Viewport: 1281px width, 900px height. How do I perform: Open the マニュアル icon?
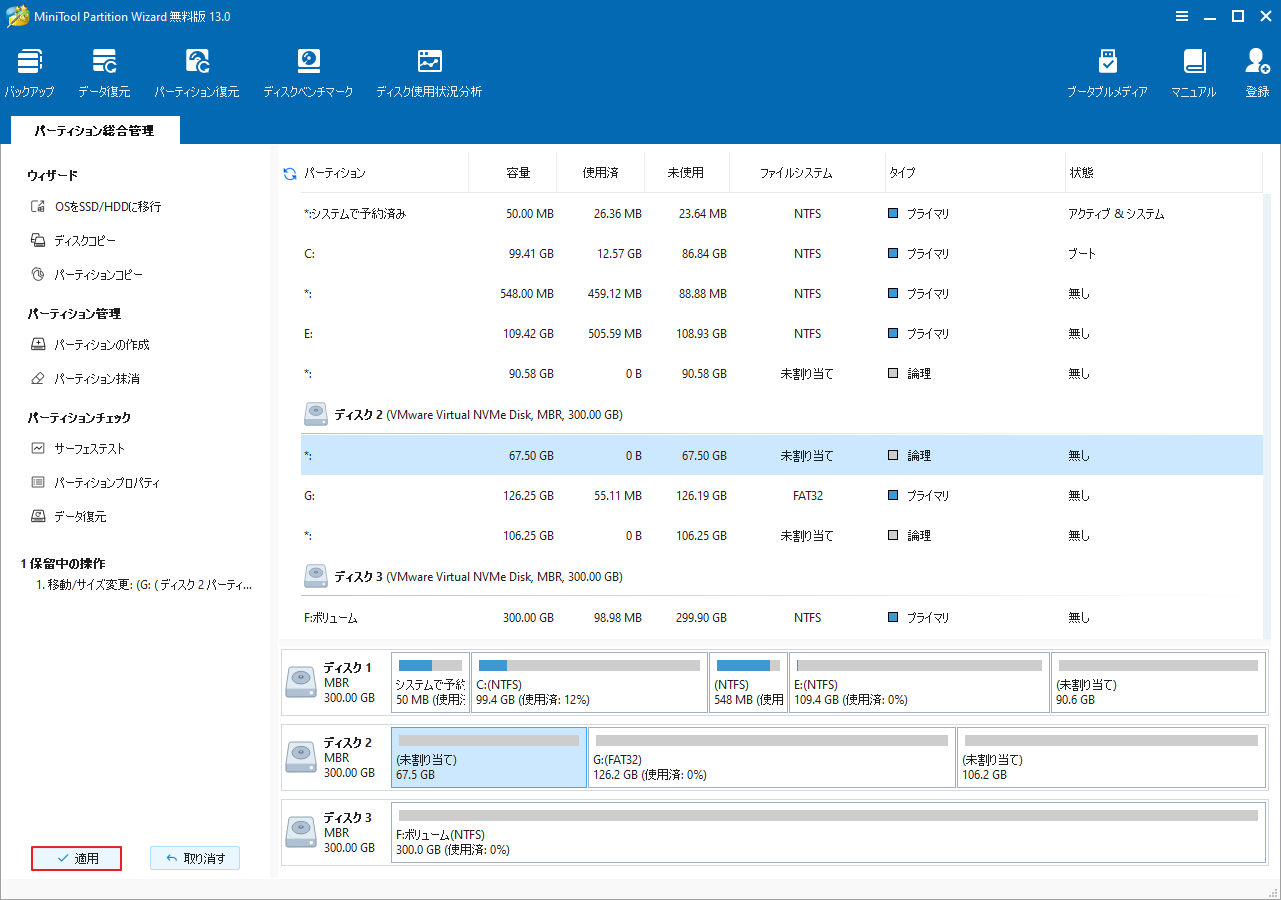(x=1193, y=70)
